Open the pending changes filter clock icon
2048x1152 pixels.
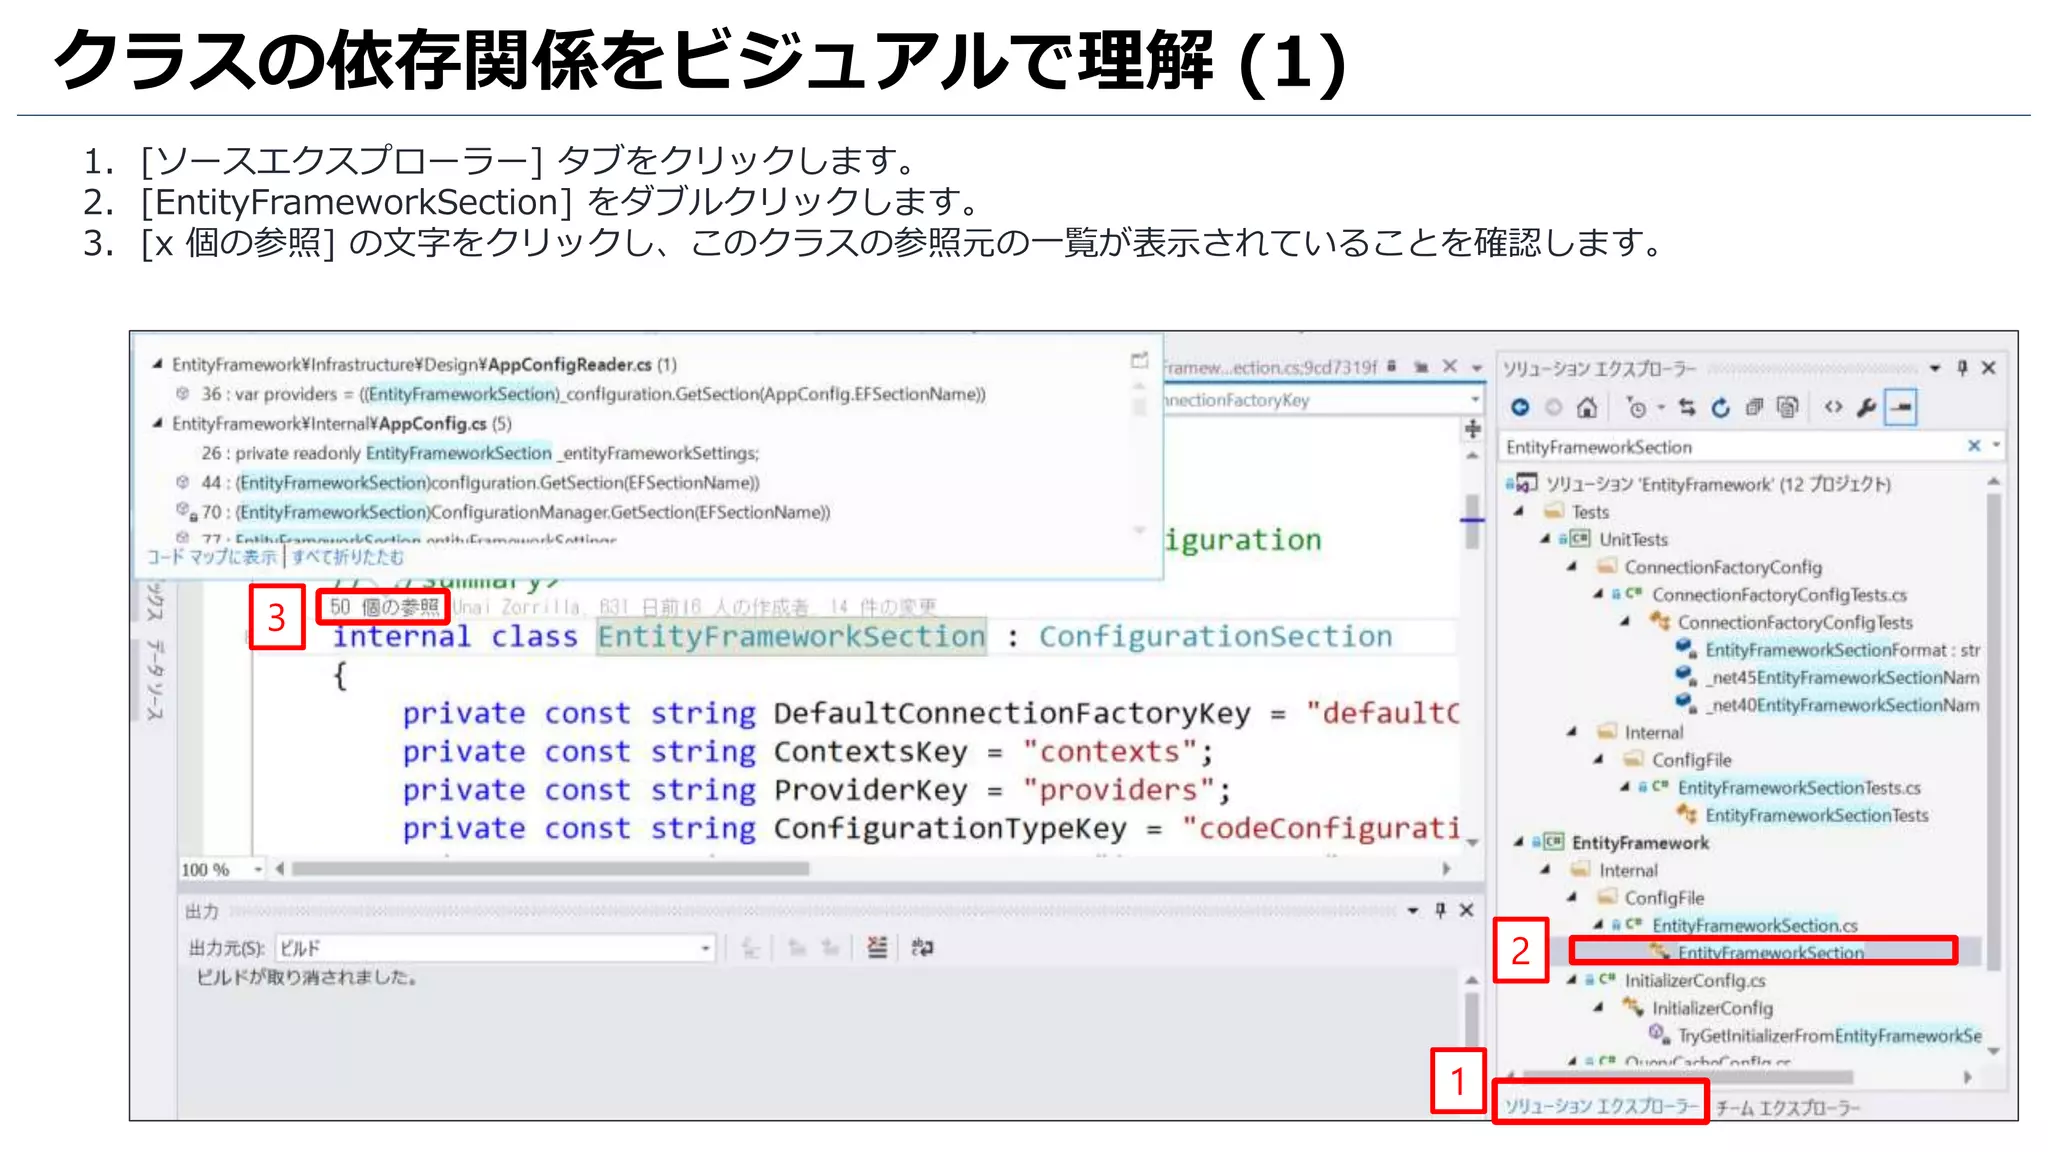(x=1637, y=407)
